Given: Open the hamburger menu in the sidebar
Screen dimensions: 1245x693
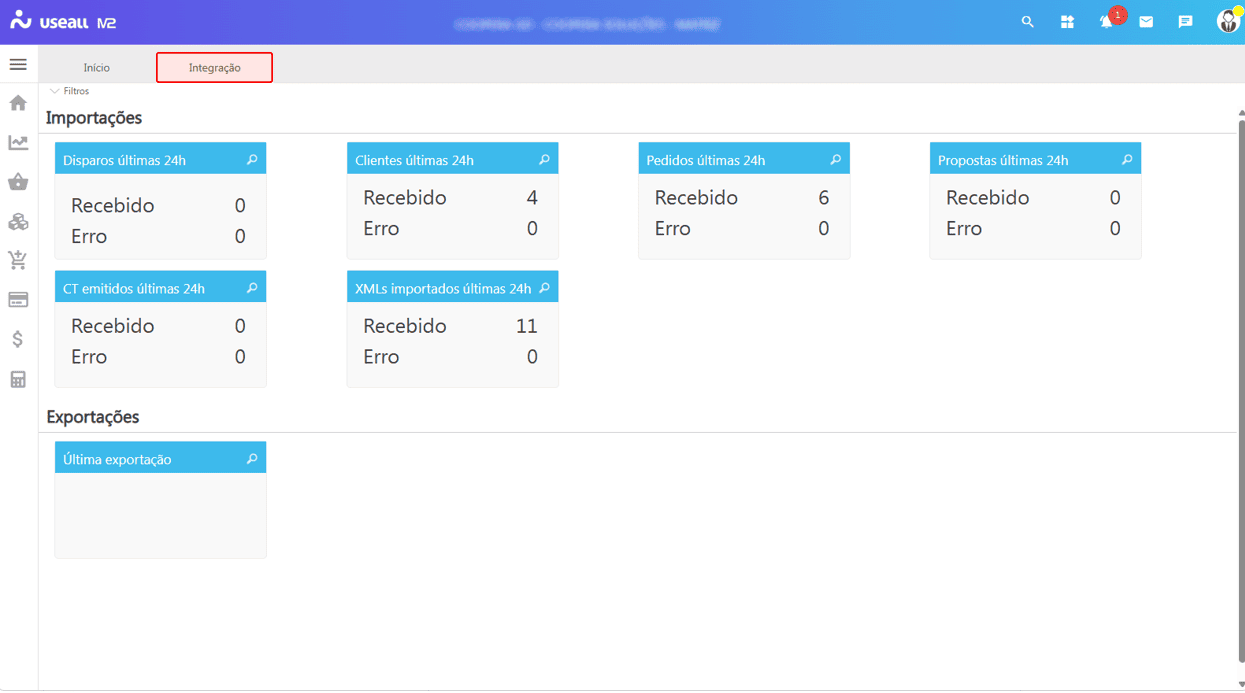Looking at the screenshot, I should 18,65.
